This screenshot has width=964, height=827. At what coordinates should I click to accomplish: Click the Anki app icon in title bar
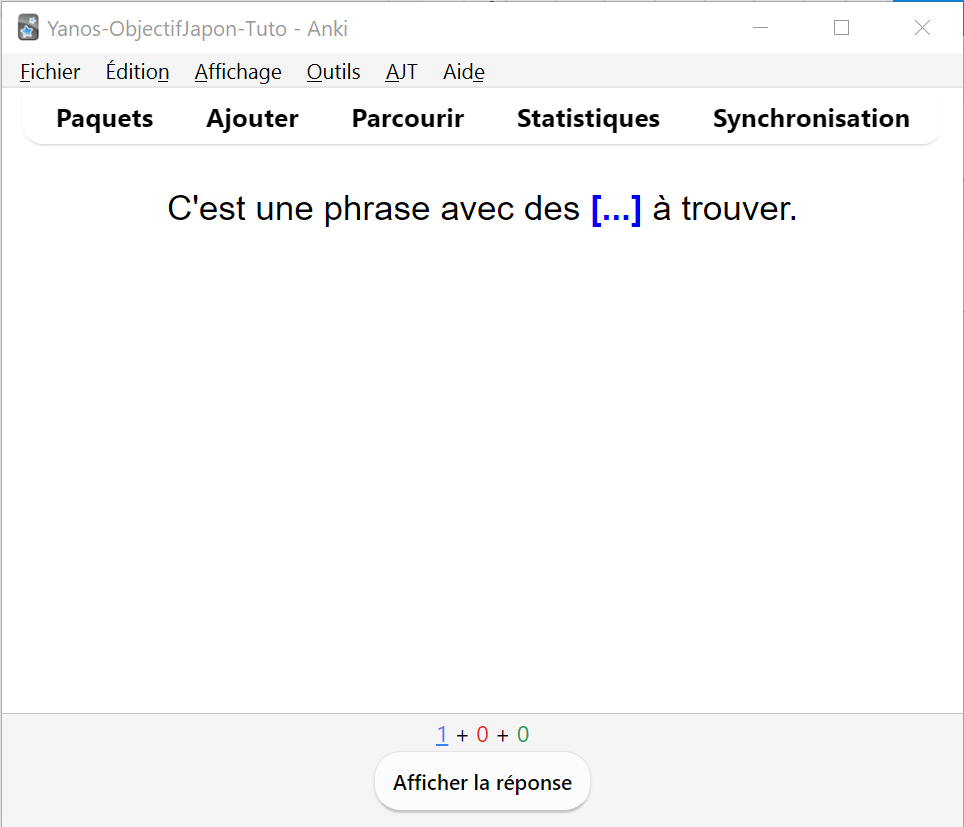pos(28,28)
